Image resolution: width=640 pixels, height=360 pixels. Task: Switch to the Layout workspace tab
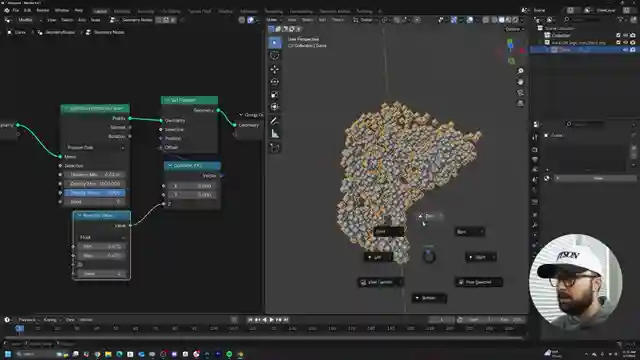tap(100, 11)
